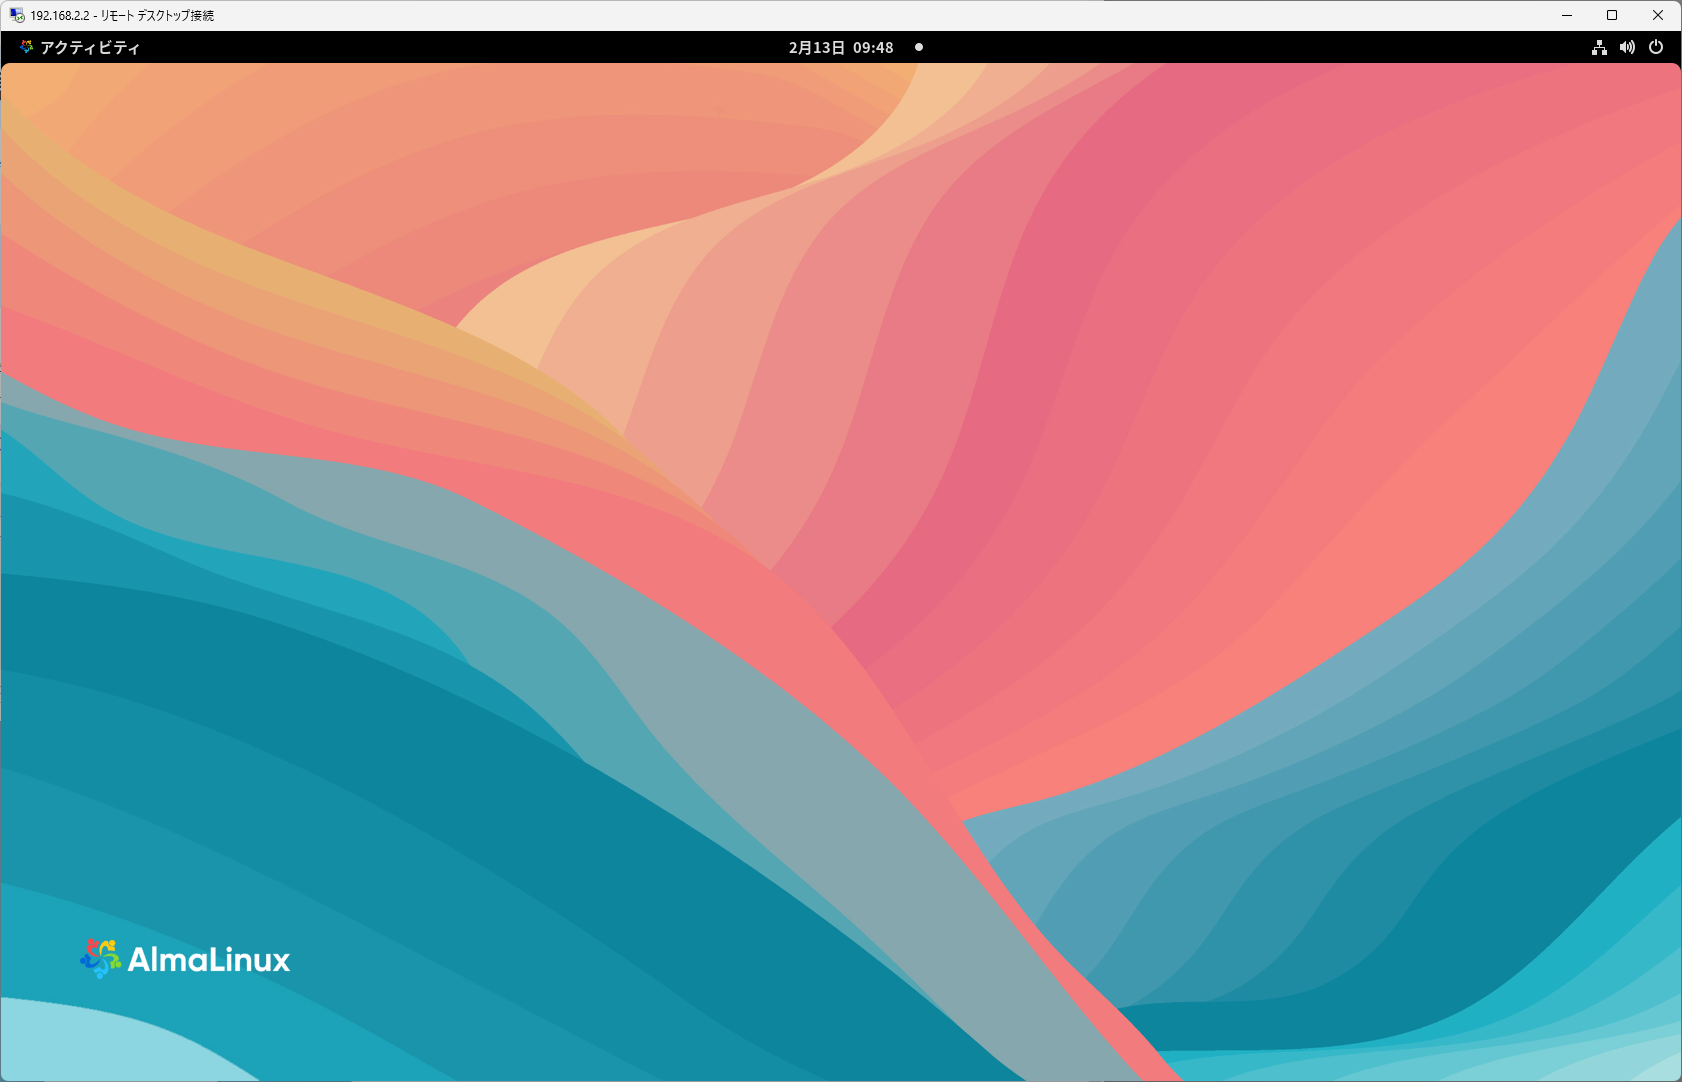Screen dimensions: 1682x1082
Task: Minimize the Remote Desktop window
Action: 1567,15
